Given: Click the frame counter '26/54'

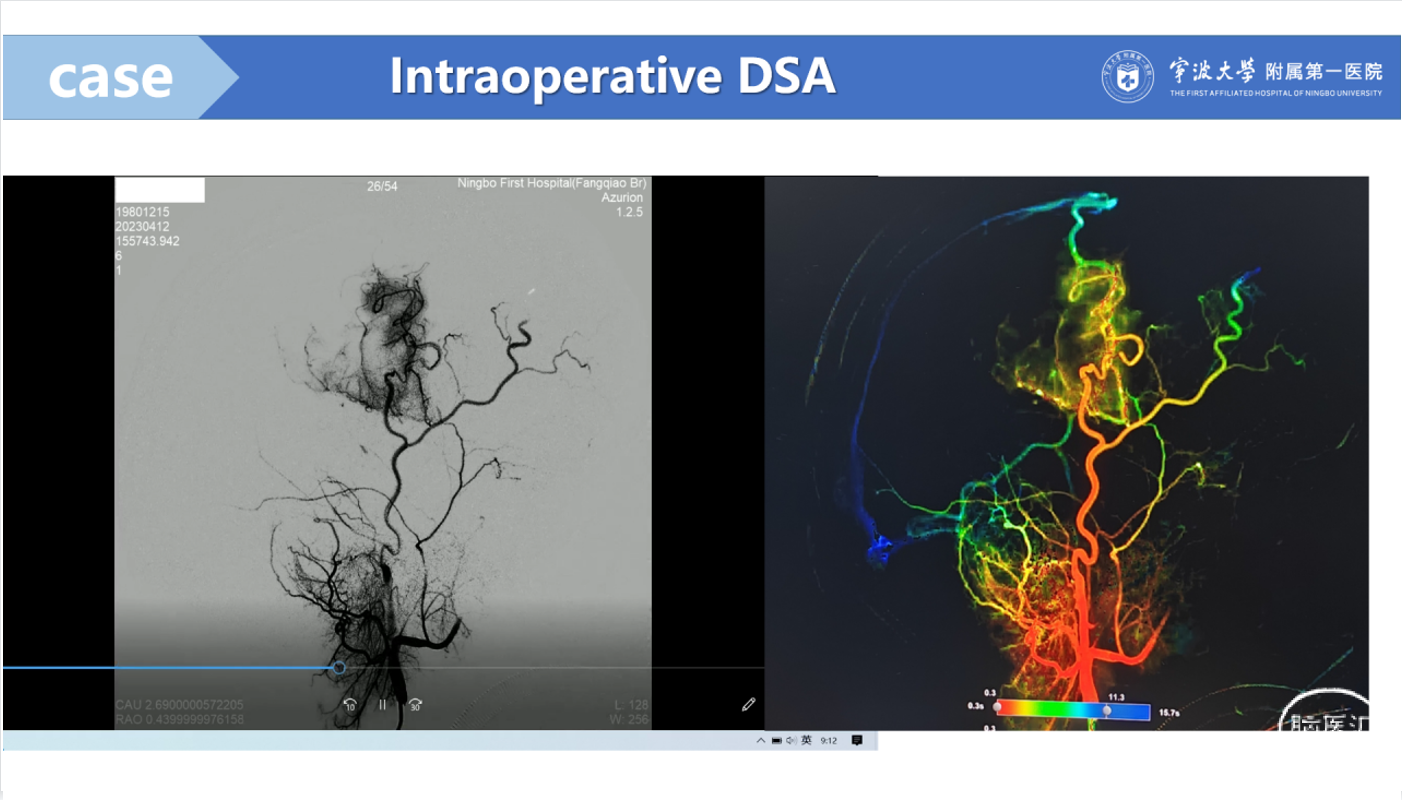Looking at the screenshot, I should [382, 186].
